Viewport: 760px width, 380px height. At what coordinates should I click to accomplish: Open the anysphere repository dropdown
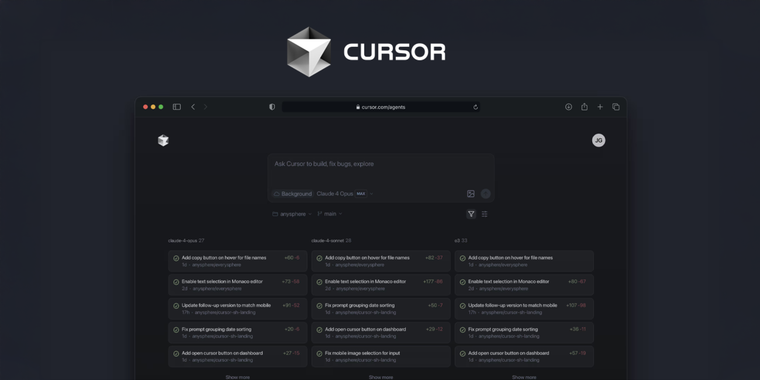point(292,214)
